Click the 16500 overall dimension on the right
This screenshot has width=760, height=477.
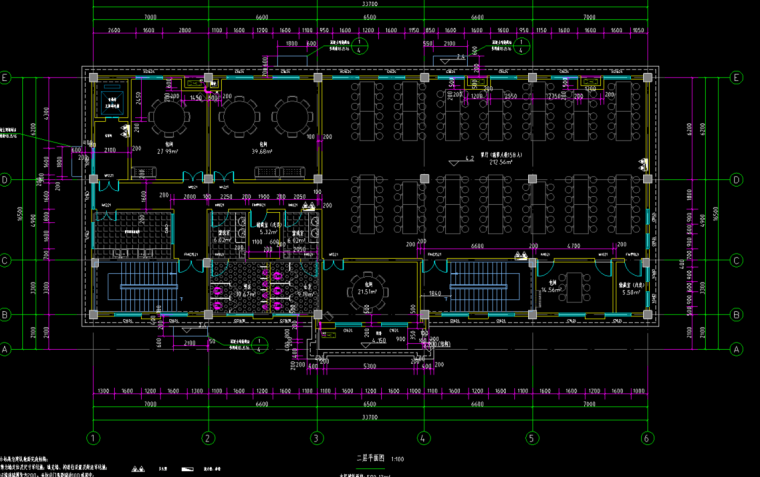click(x=715, y=215)
